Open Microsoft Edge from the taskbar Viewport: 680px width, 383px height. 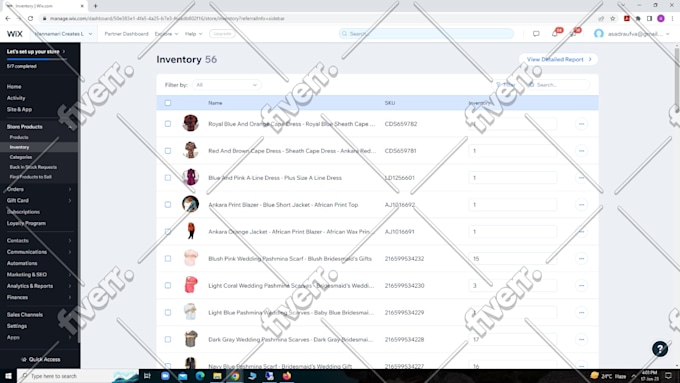[200, 376]
